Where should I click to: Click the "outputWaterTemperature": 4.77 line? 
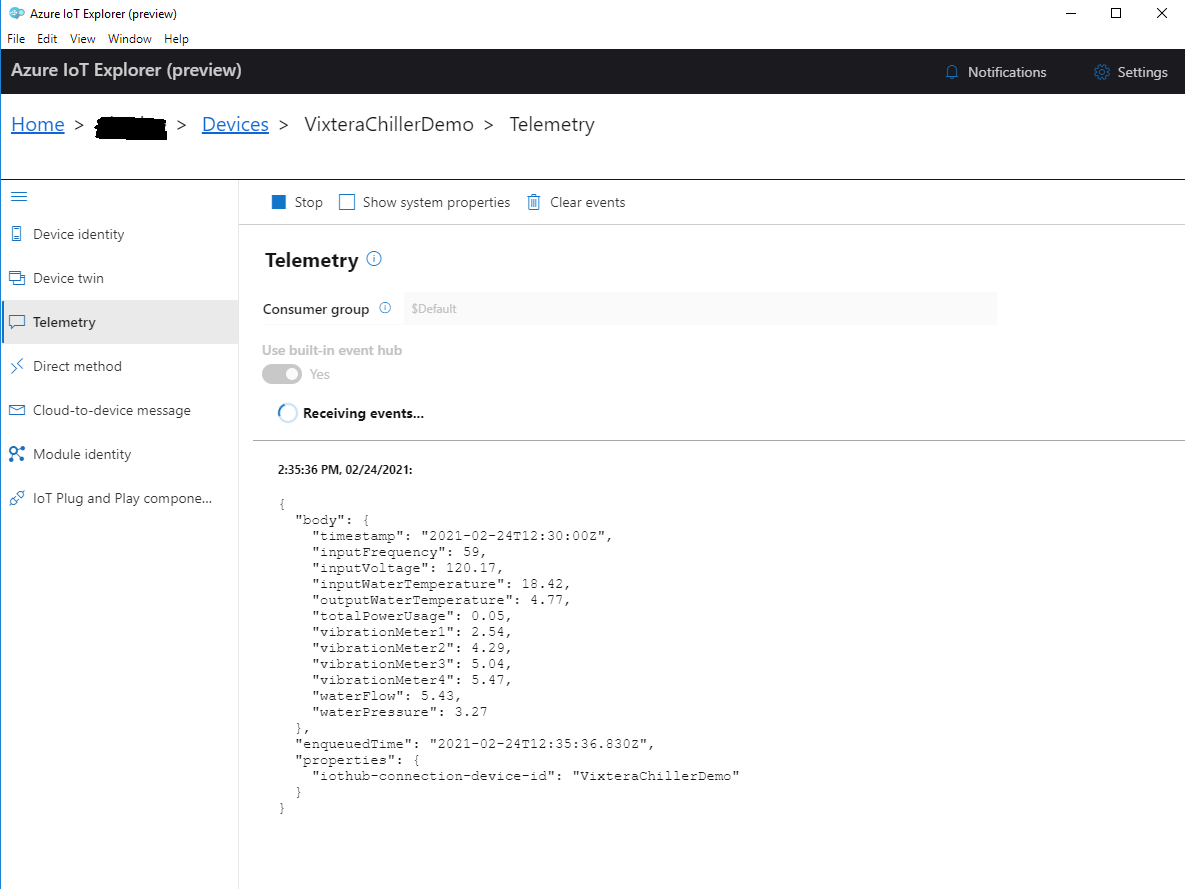tap(441, 599)
